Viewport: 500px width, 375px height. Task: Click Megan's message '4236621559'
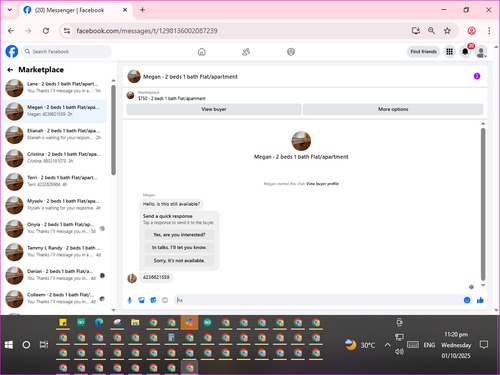[x=156, y=277]
